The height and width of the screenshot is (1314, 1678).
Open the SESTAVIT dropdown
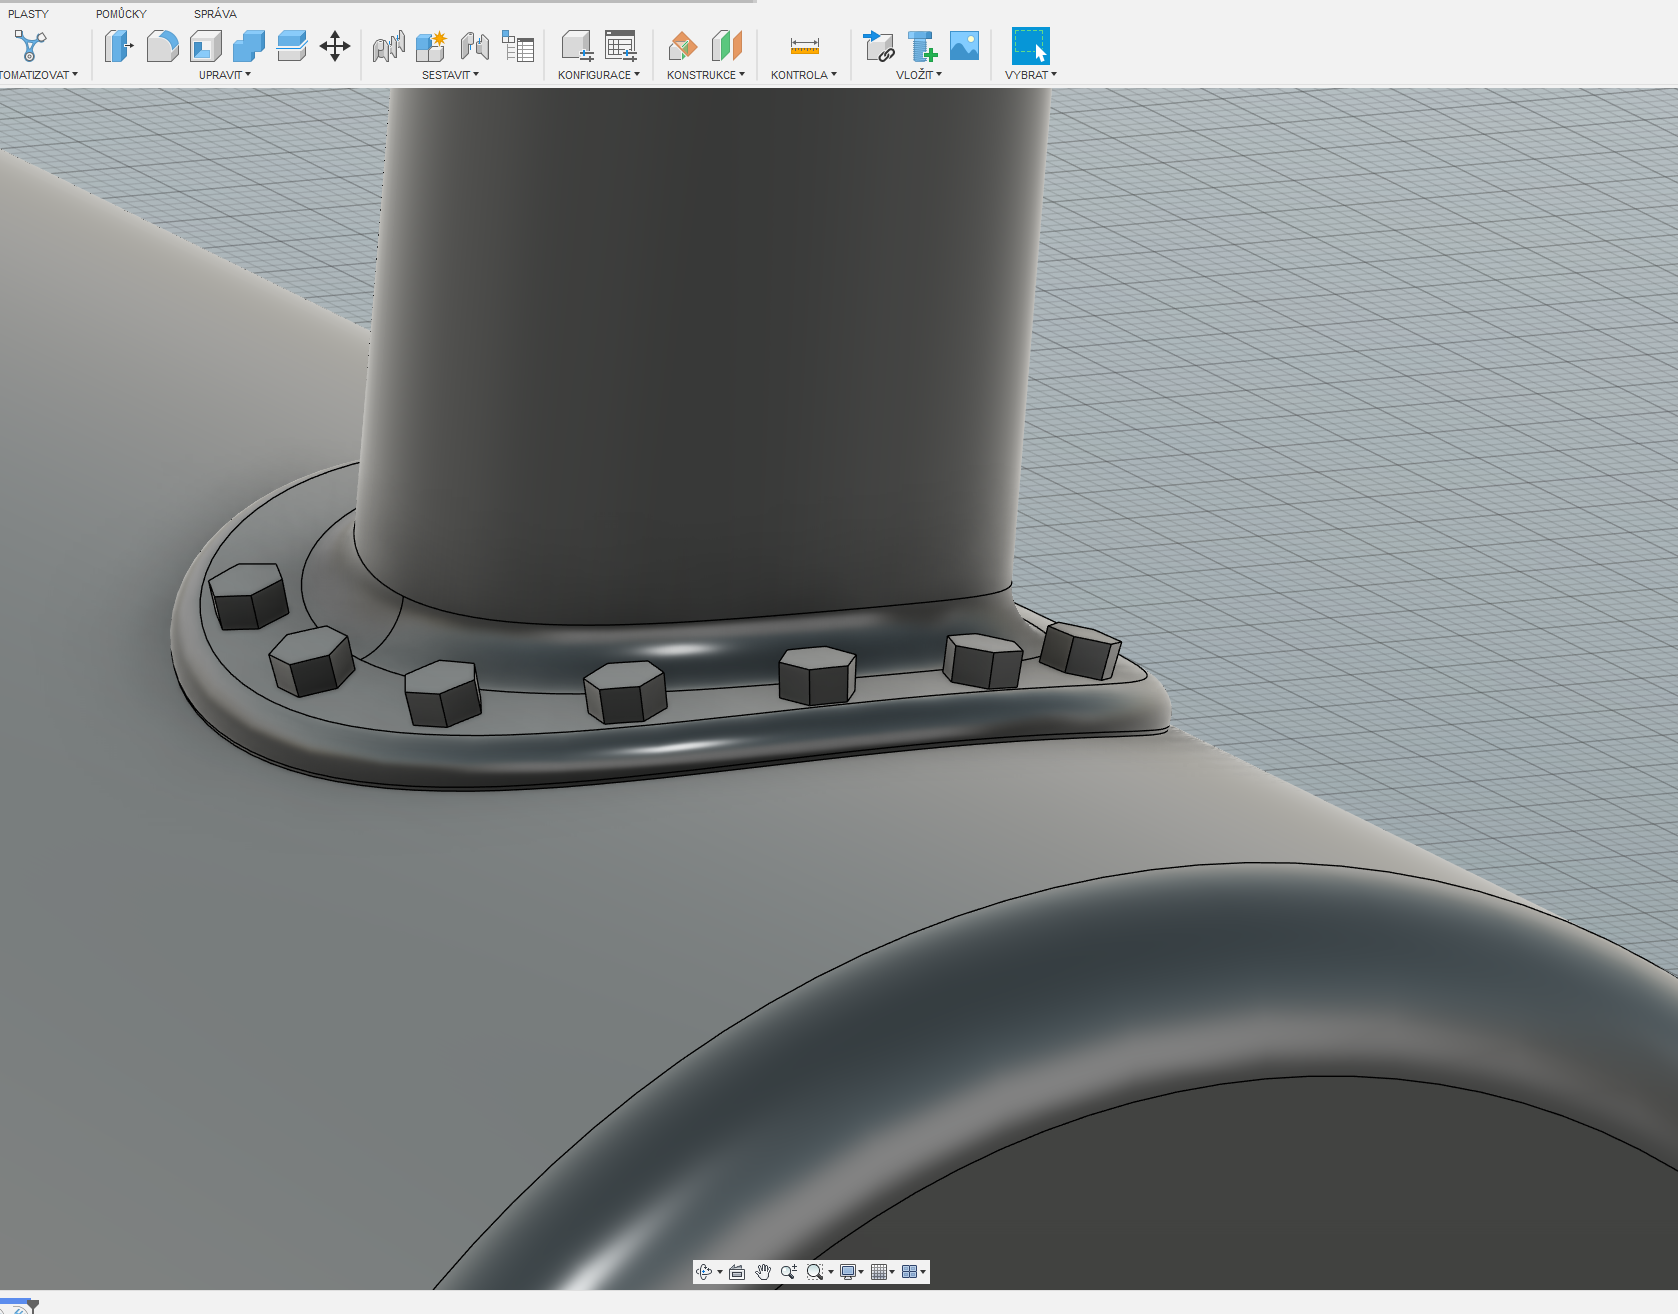[x=450, y=75]
